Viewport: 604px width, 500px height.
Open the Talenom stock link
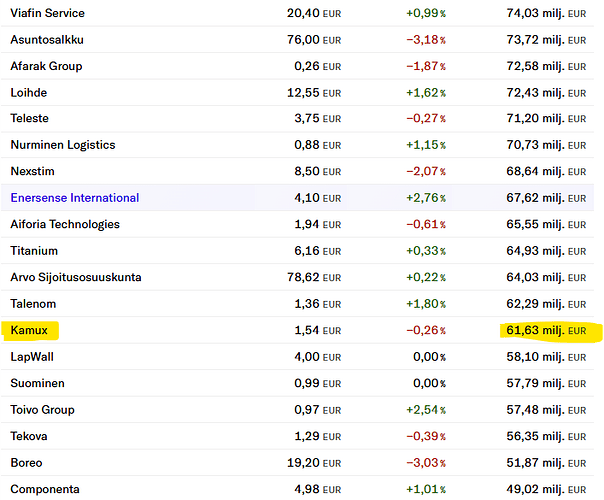tap(33, 304)
